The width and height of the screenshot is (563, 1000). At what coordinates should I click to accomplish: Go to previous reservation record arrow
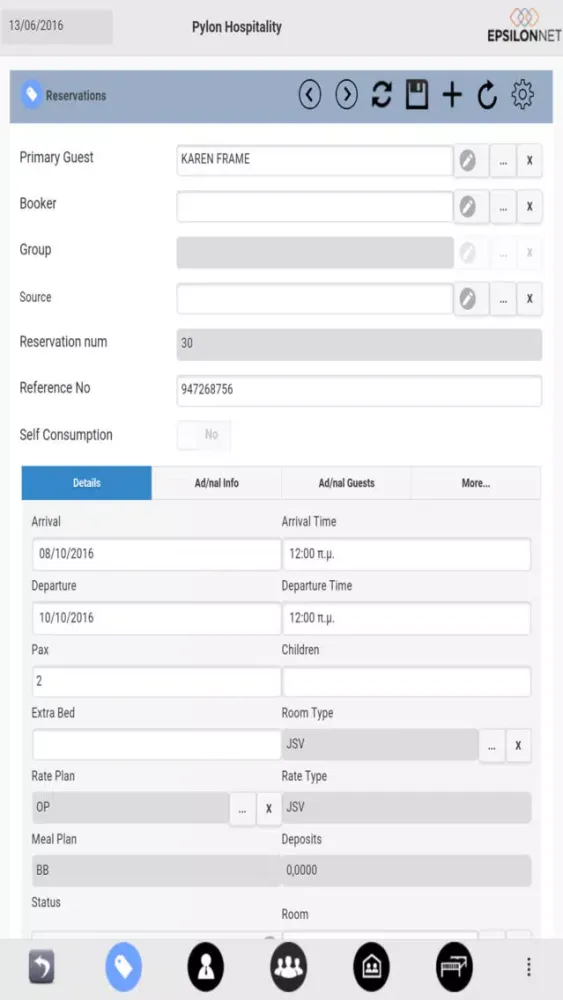click(x=310, y=95)
